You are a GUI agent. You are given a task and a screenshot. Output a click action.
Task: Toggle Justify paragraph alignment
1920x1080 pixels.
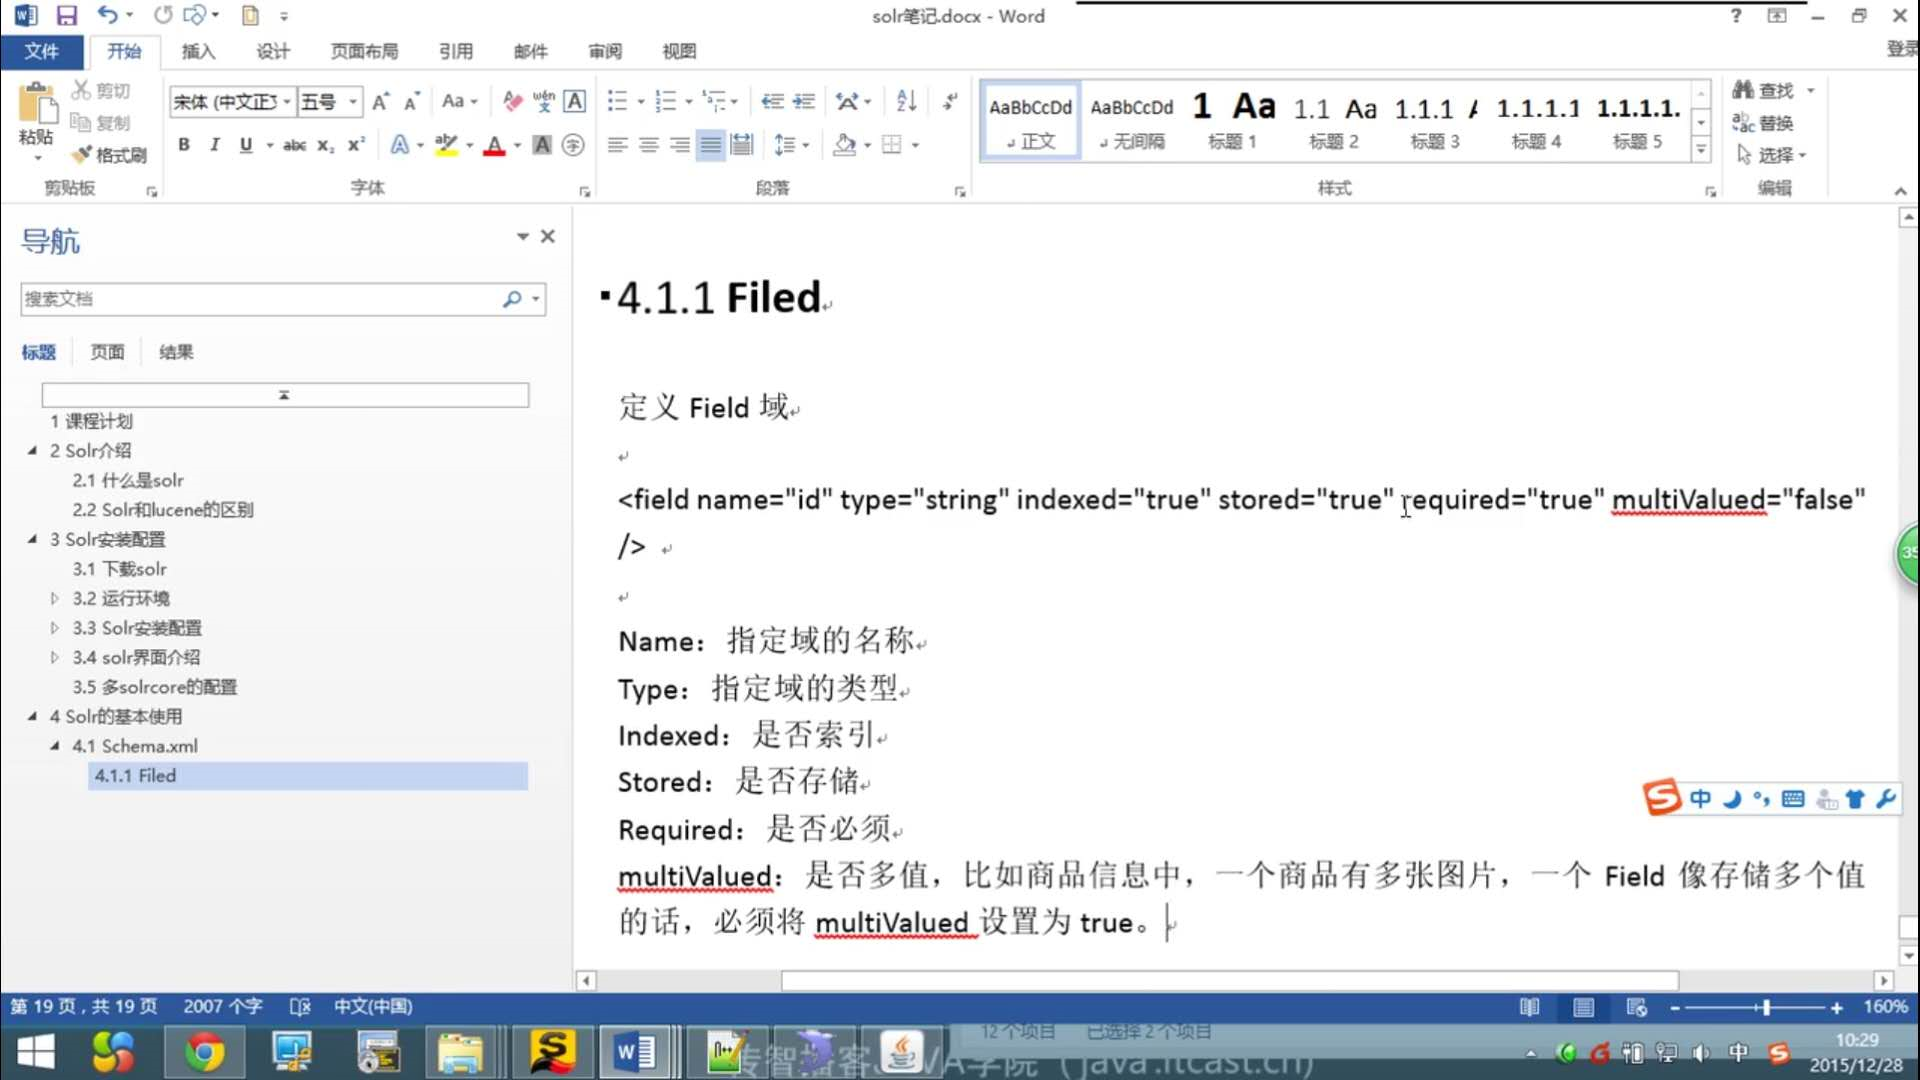(x=711, y=145)
